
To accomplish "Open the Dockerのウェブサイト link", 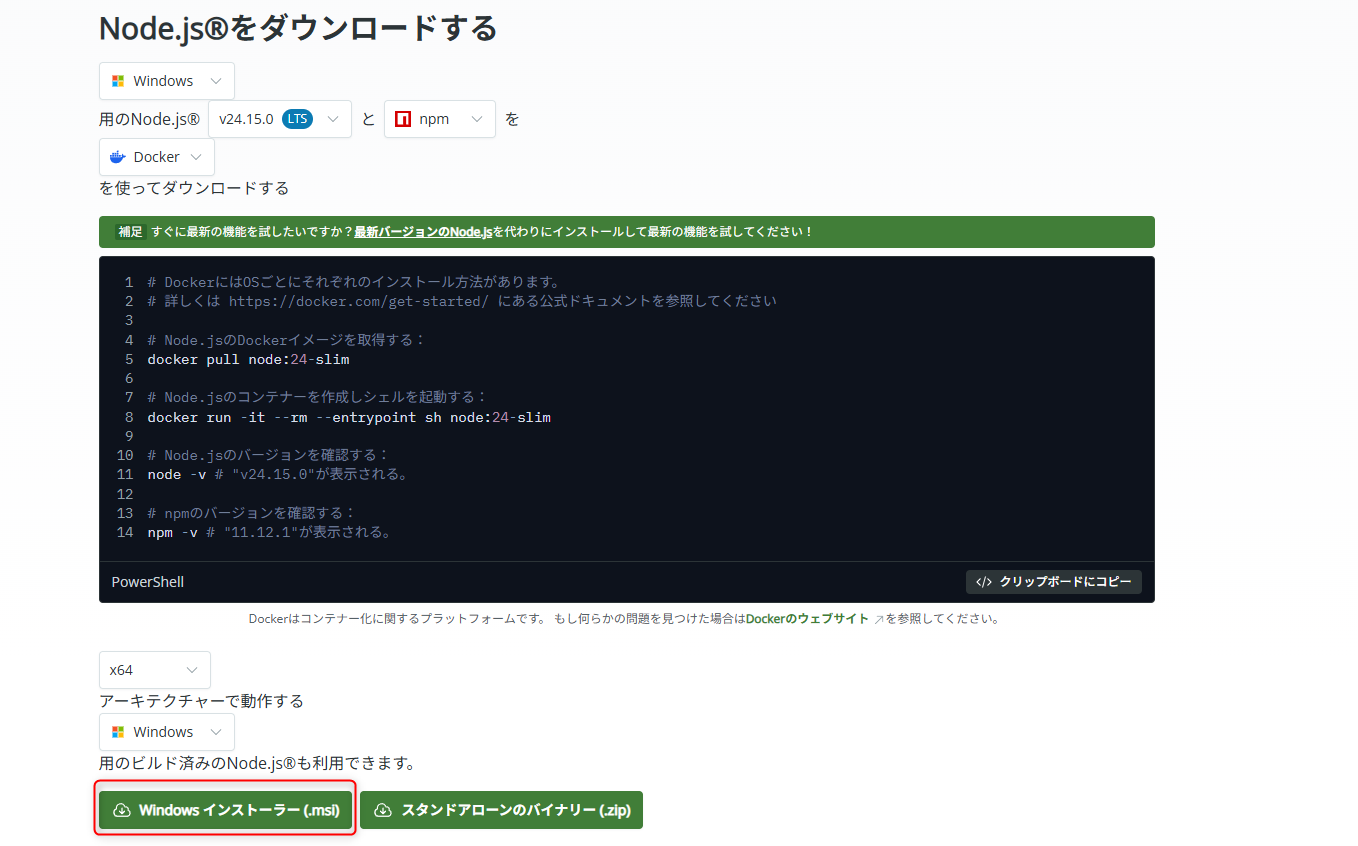I will (807, 619).
